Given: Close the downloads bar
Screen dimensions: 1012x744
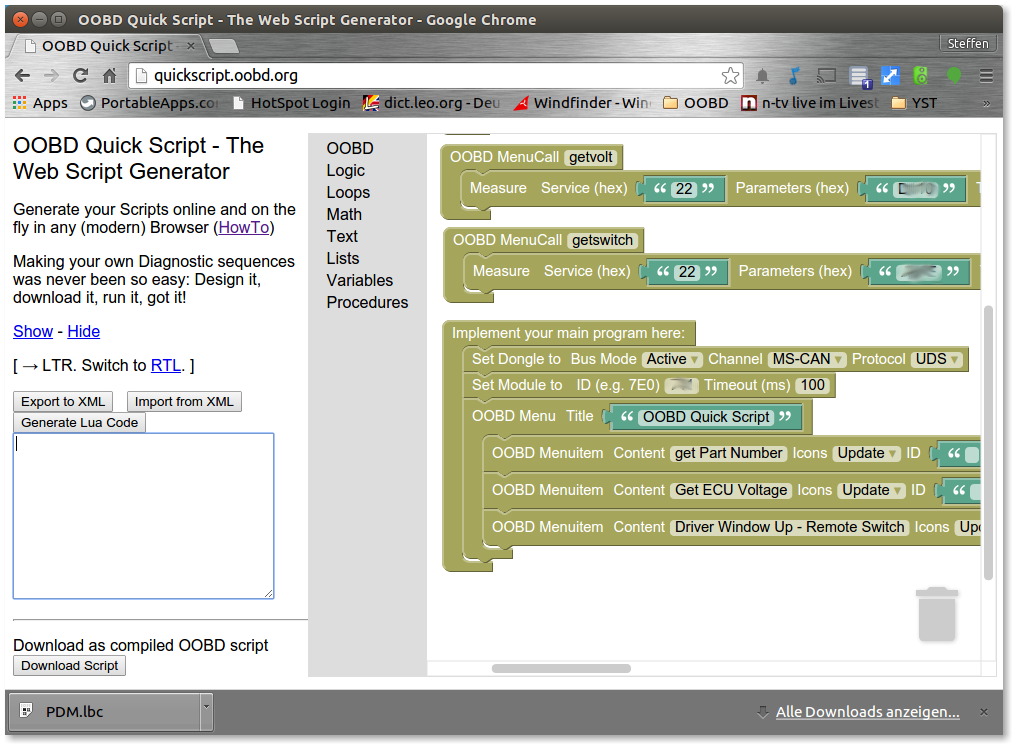Looking at the screenshot, I should pyautogui.click(x=984, y=712).
